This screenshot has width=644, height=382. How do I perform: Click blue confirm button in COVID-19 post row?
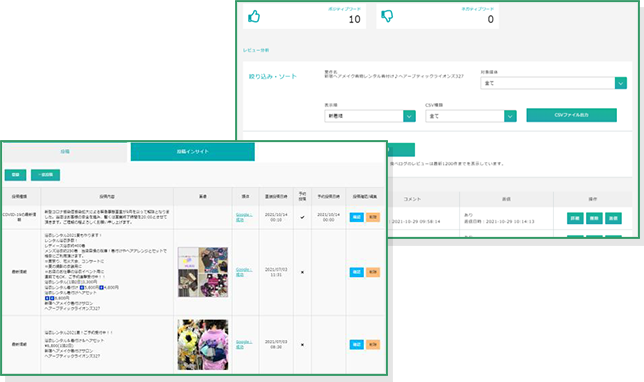click(356, 217)
